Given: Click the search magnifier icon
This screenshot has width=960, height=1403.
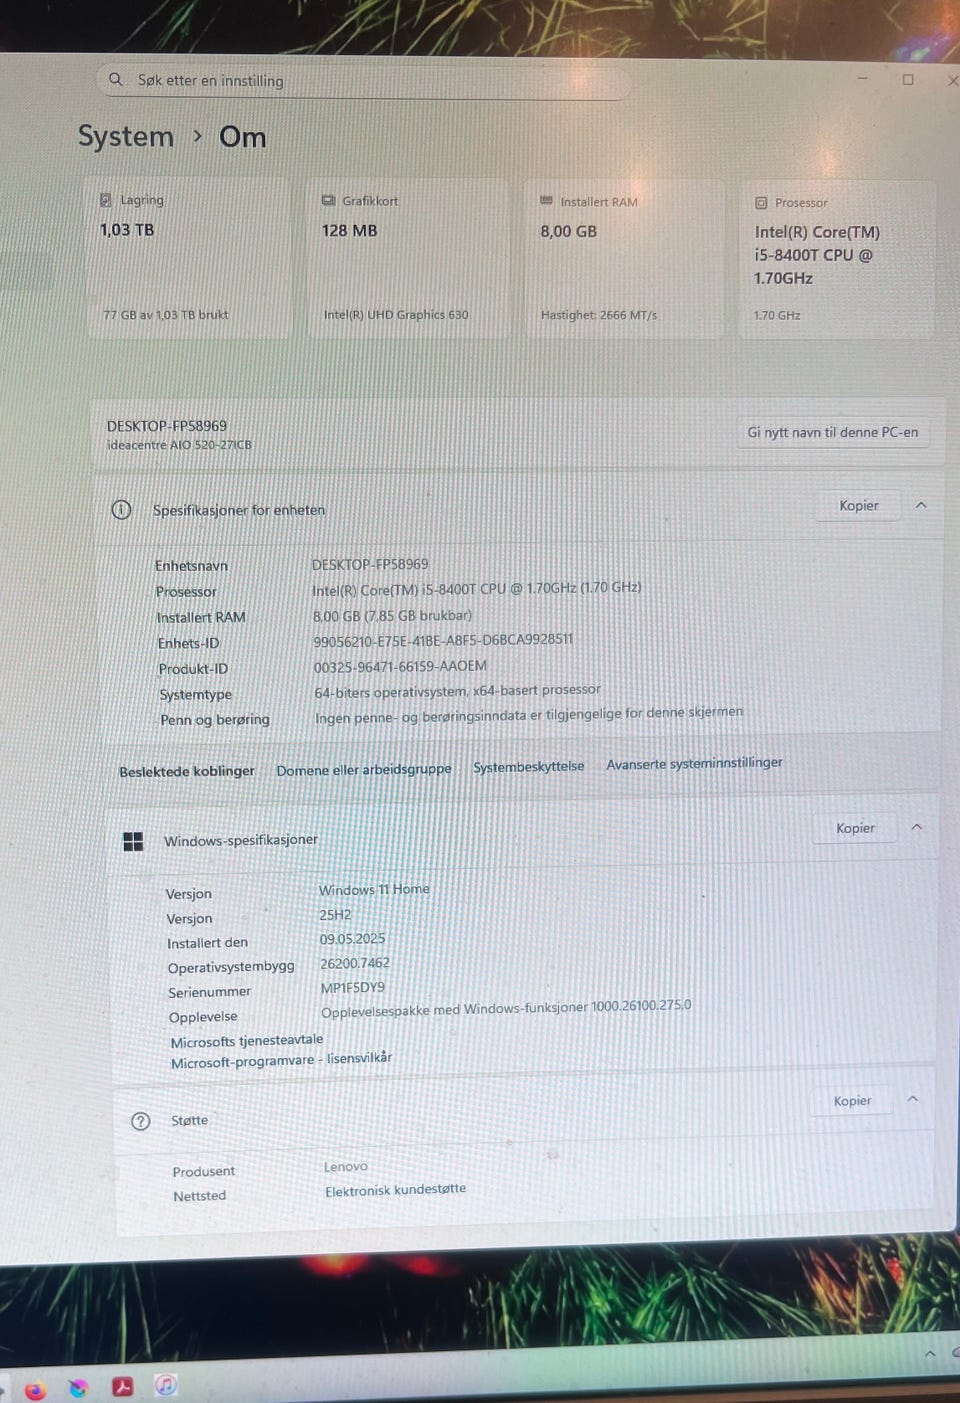Looking at the screenshot, I should pos(116,79).
